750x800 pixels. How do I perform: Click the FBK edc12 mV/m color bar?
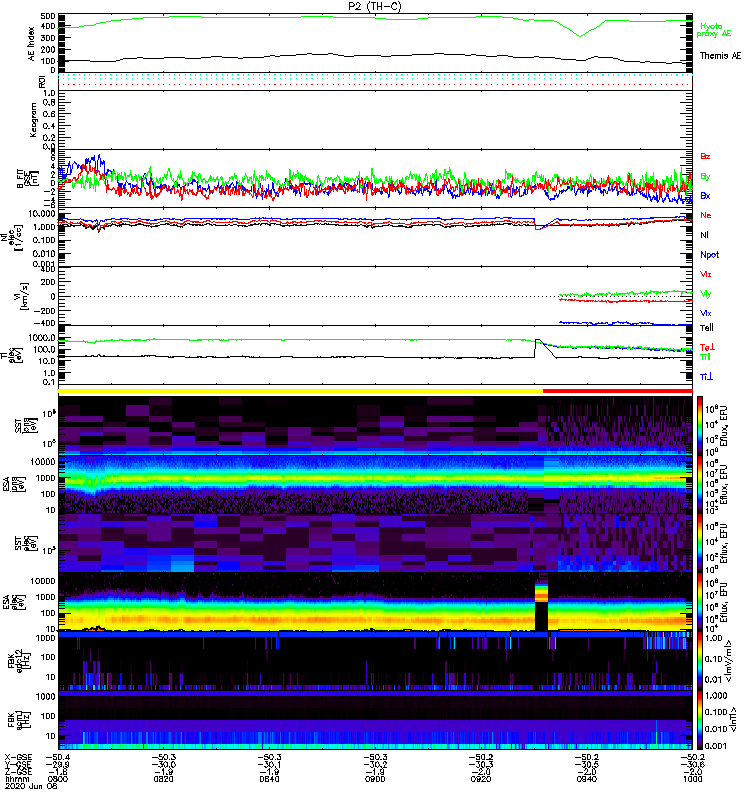700,660
